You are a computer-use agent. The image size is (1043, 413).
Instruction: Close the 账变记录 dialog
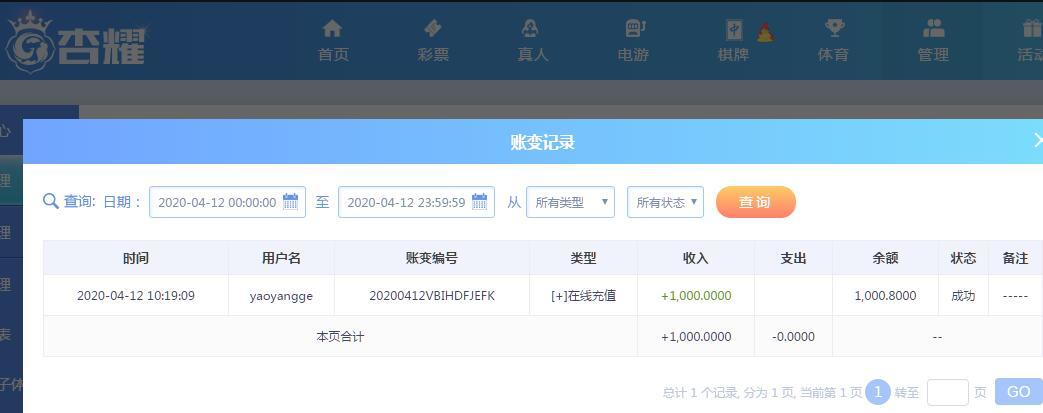1038,140
